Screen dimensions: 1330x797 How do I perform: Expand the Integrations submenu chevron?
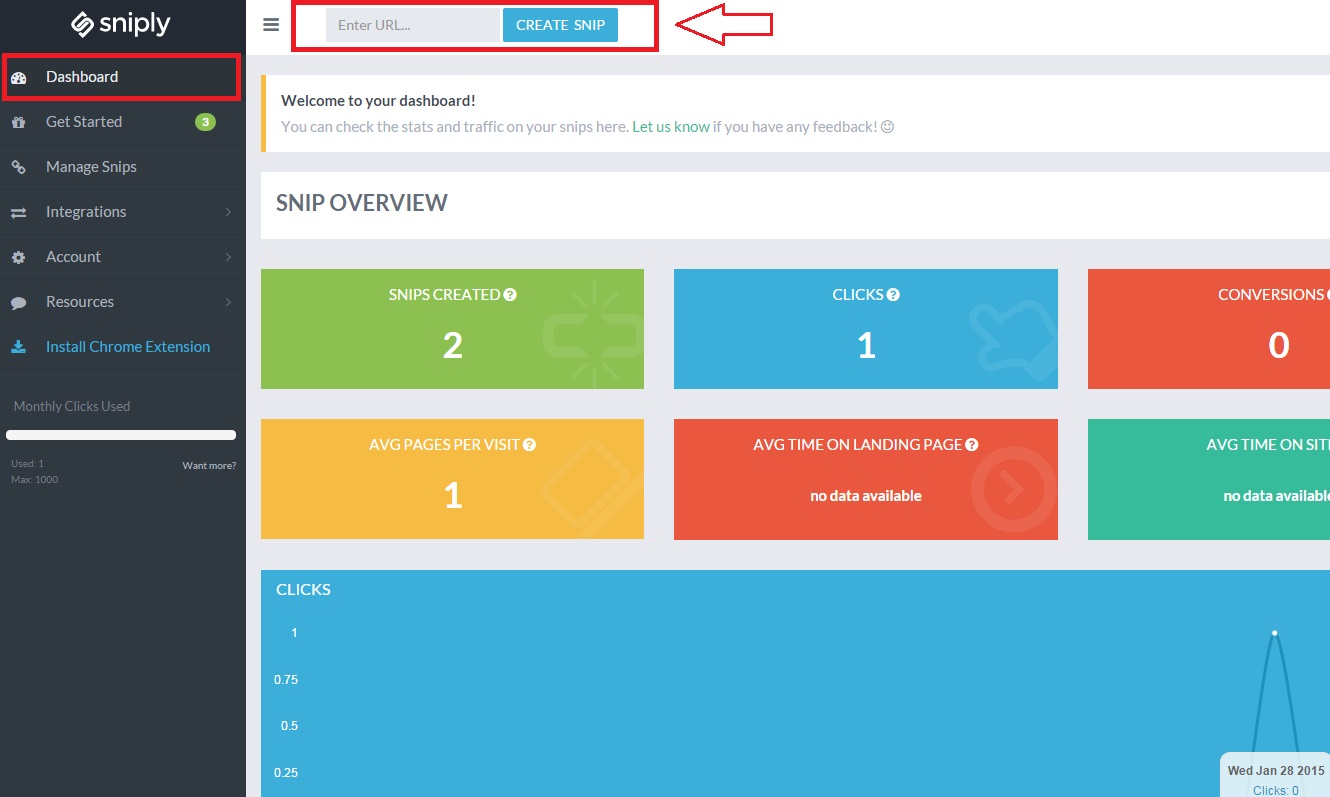click(x=228, y=212)
